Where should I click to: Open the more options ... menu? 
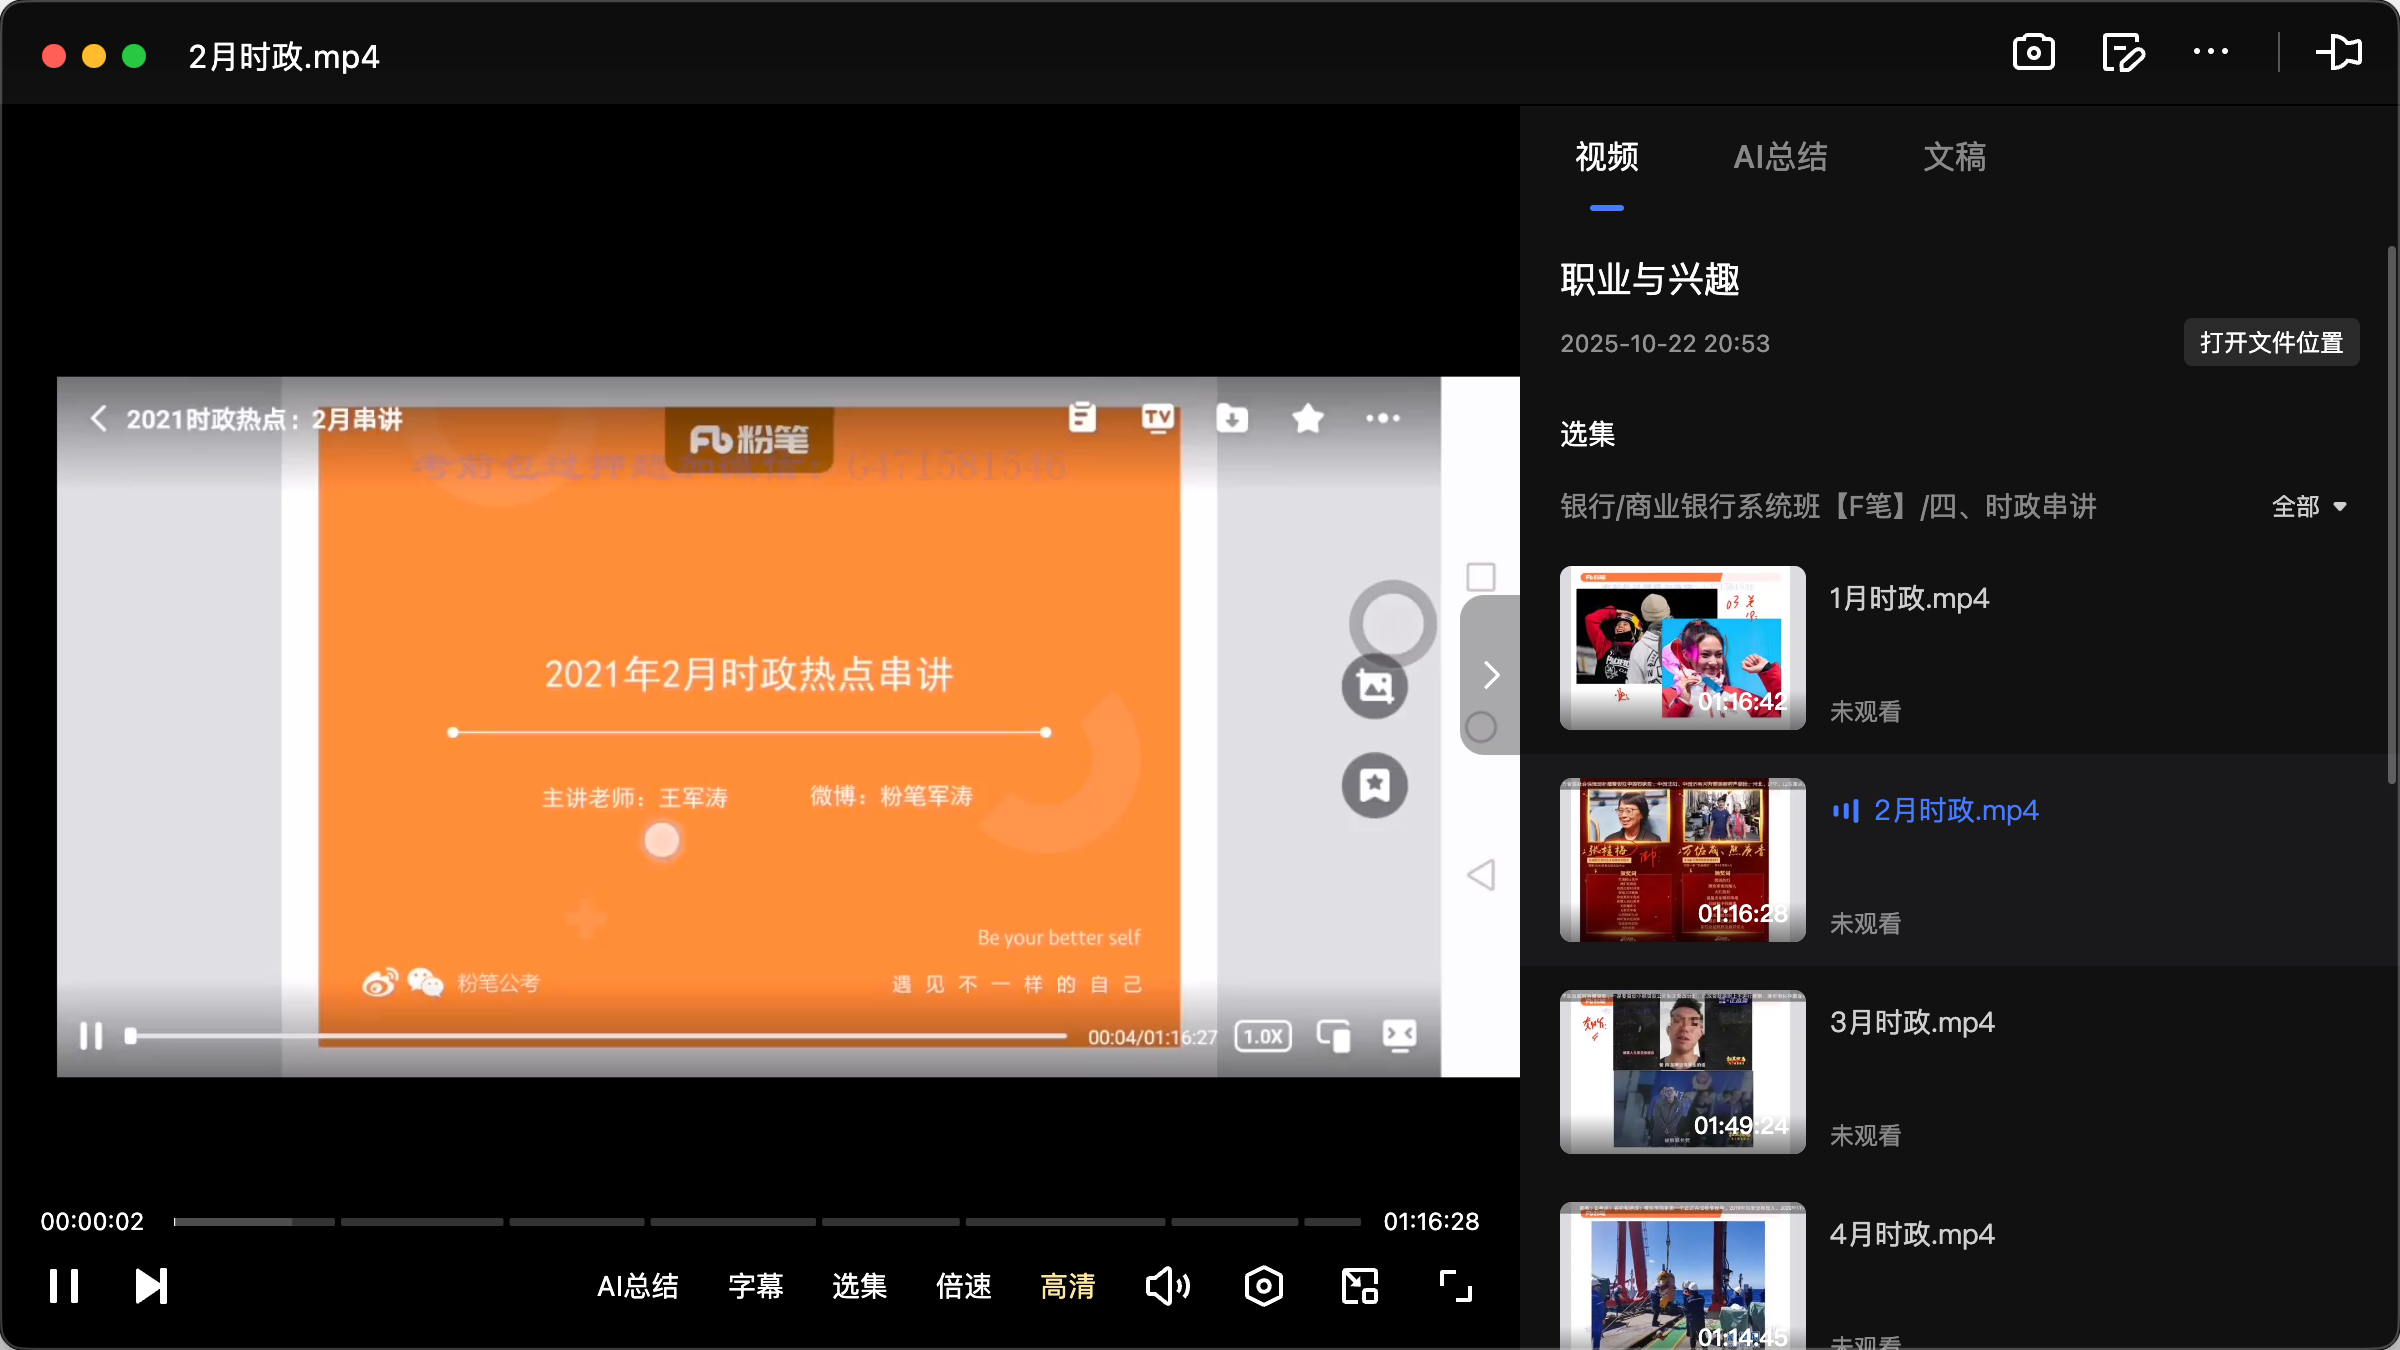(2211, 52)
